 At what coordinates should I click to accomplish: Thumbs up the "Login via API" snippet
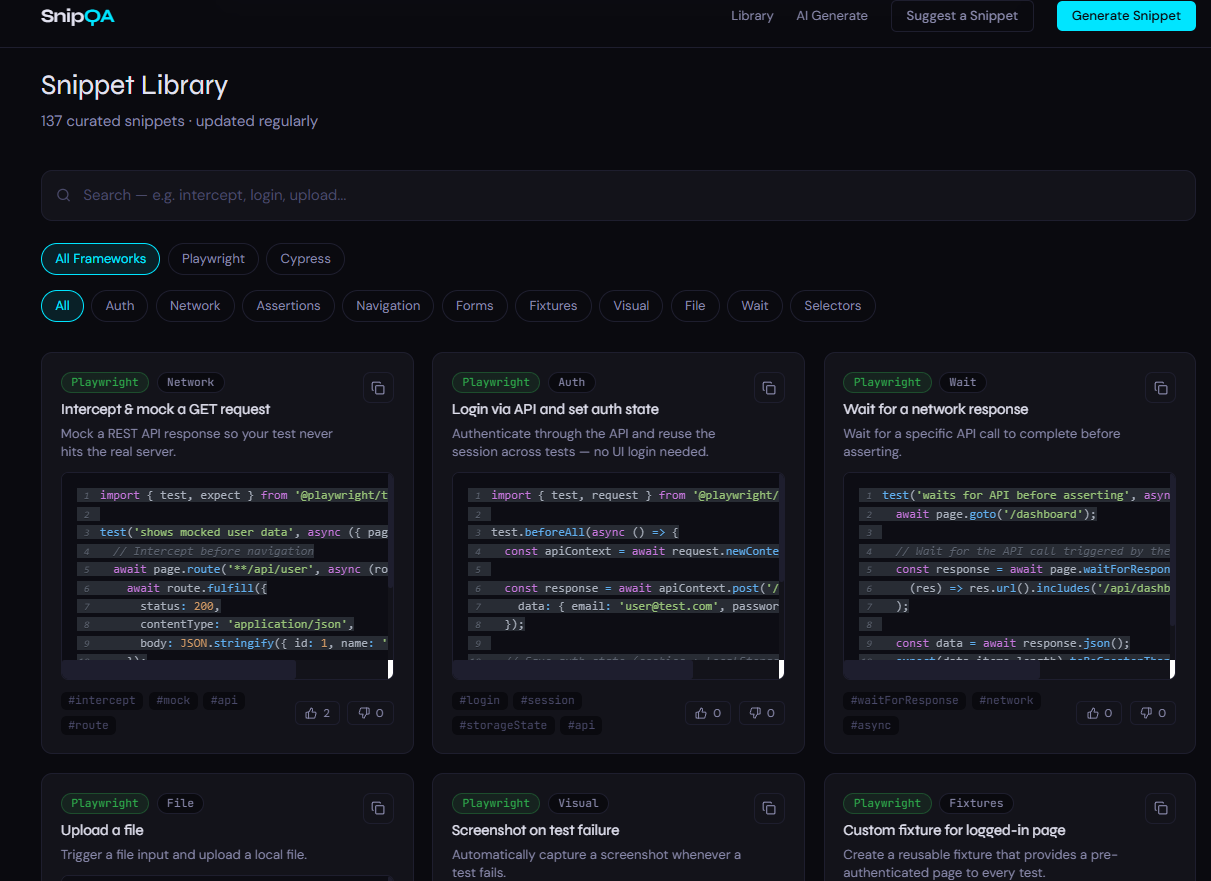(708, 712)
